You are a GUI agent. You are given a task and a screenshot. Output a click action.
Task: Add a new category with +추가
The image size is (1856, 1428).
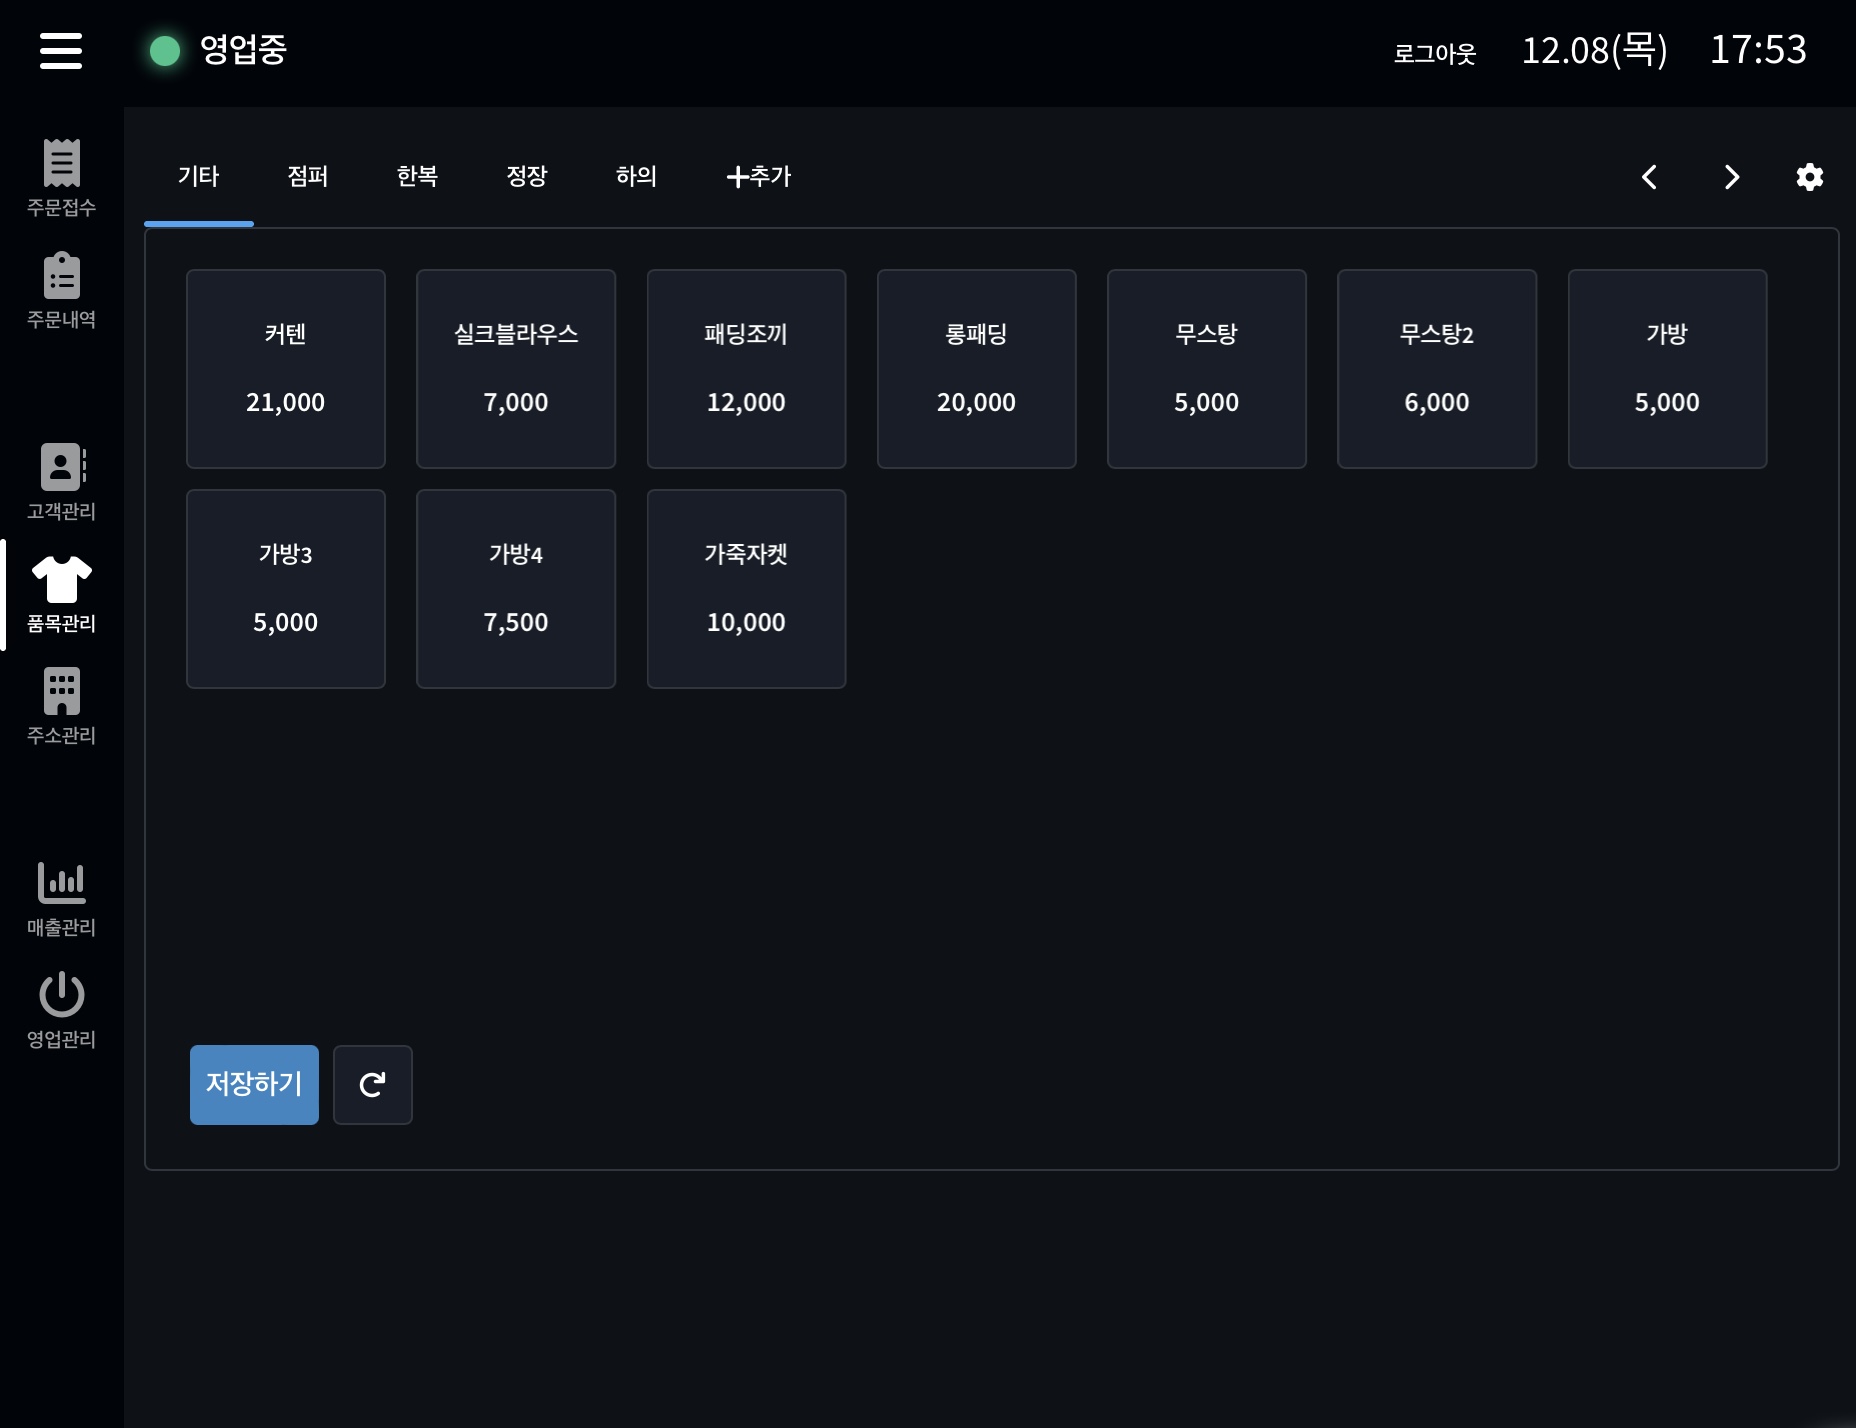pyautogui.click(x=758, y=177)
